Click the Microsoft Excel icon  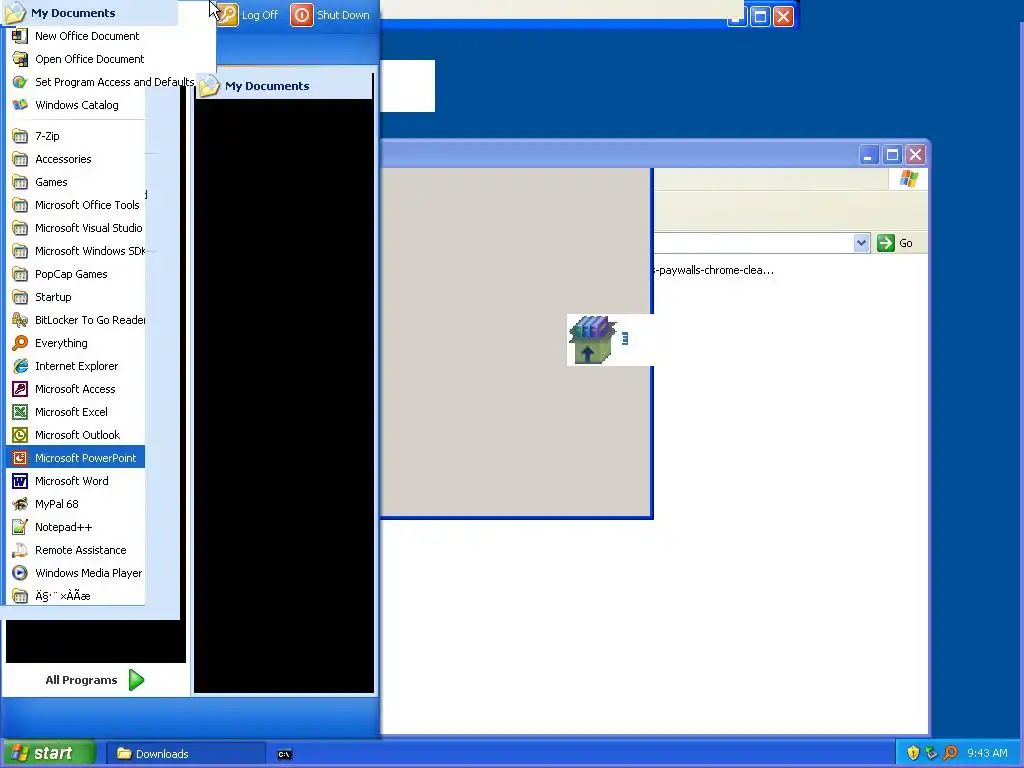[20, 412]
